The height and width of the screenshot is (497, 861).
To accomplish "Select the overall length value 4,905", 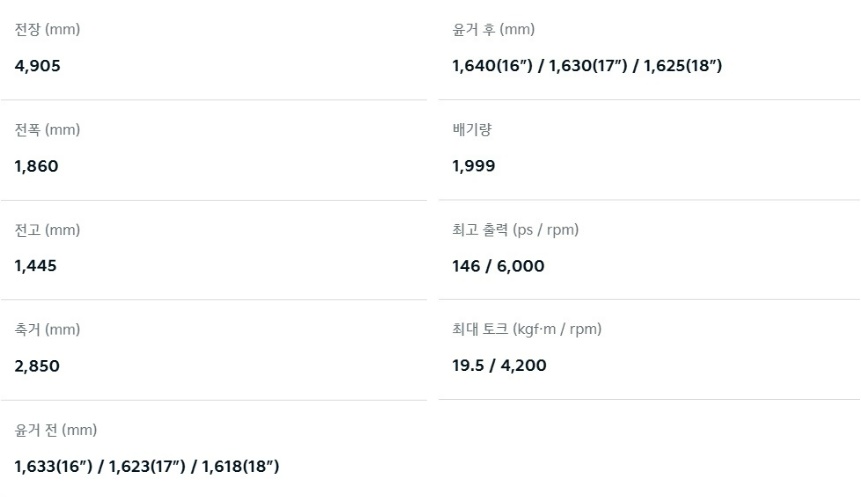I will coord(37,66).
